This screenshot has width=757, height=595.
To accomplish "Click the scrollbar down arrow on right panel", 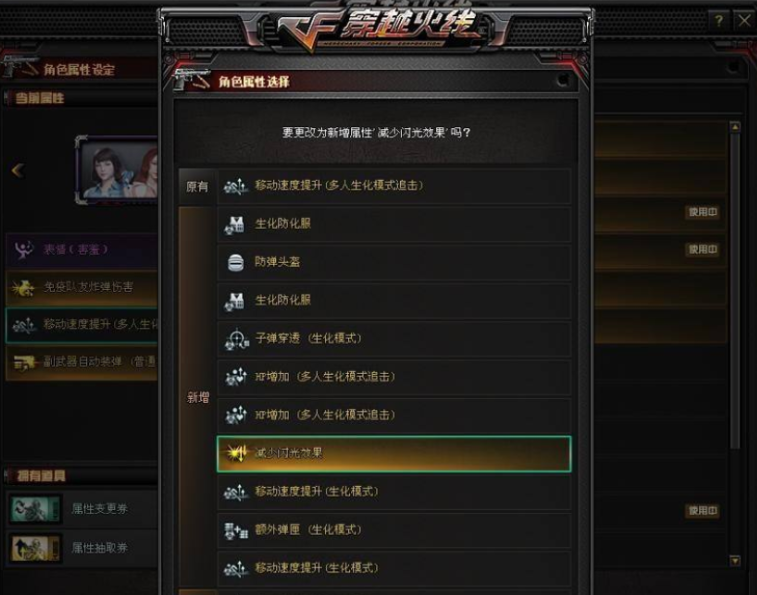I will tap(735, 560).
